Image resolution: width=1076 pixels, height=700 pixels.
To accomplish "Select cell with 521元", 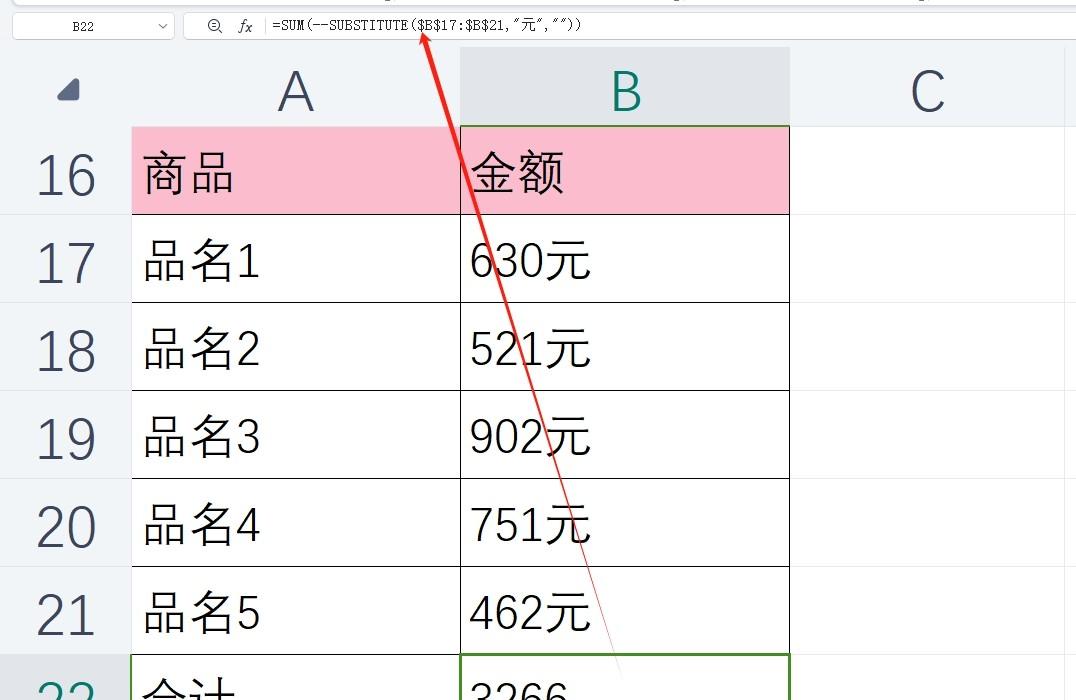I will coord(625,347).
